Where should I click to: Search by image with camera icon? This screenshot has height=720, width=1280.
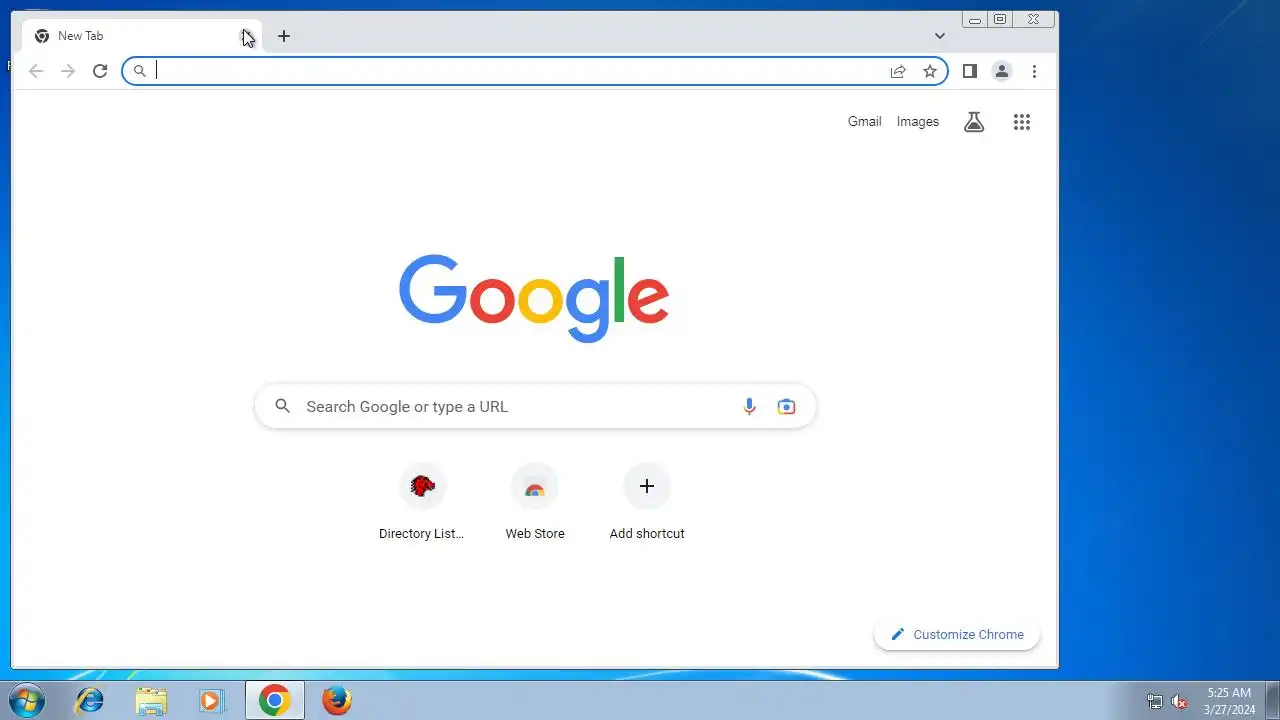[787, 406]
